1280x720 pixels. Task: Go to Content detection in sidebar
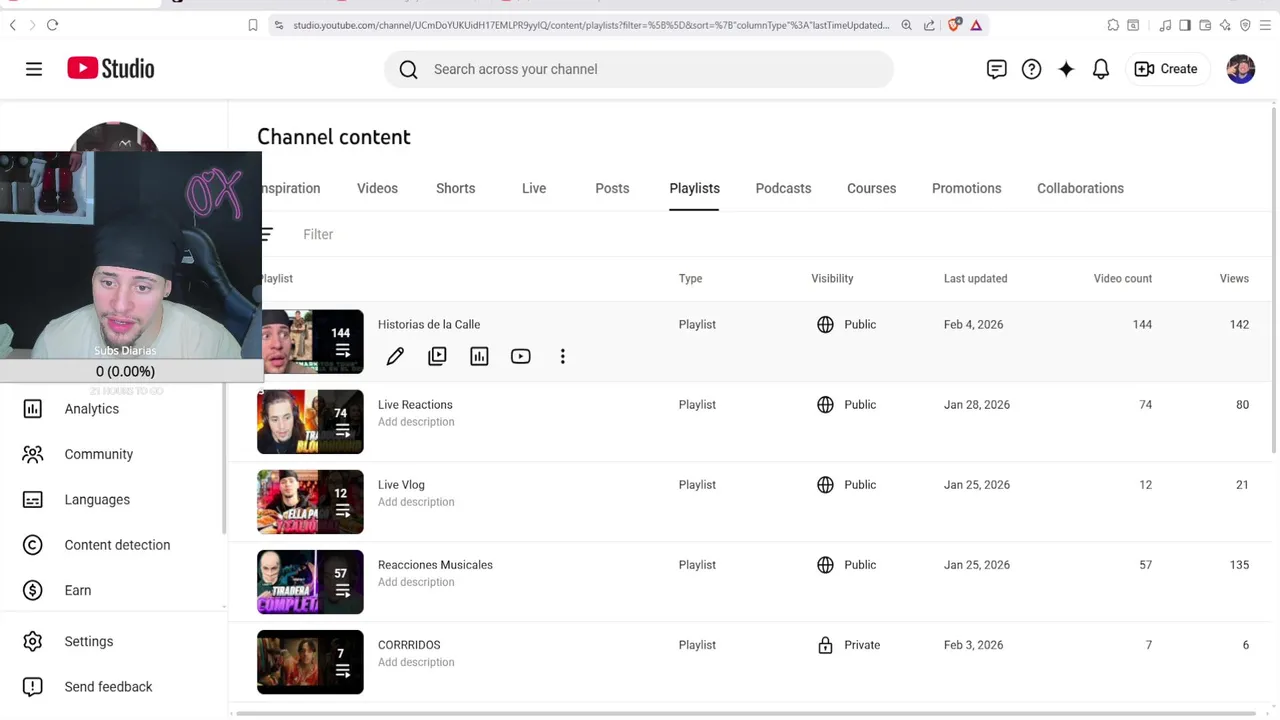click(117, 545)
